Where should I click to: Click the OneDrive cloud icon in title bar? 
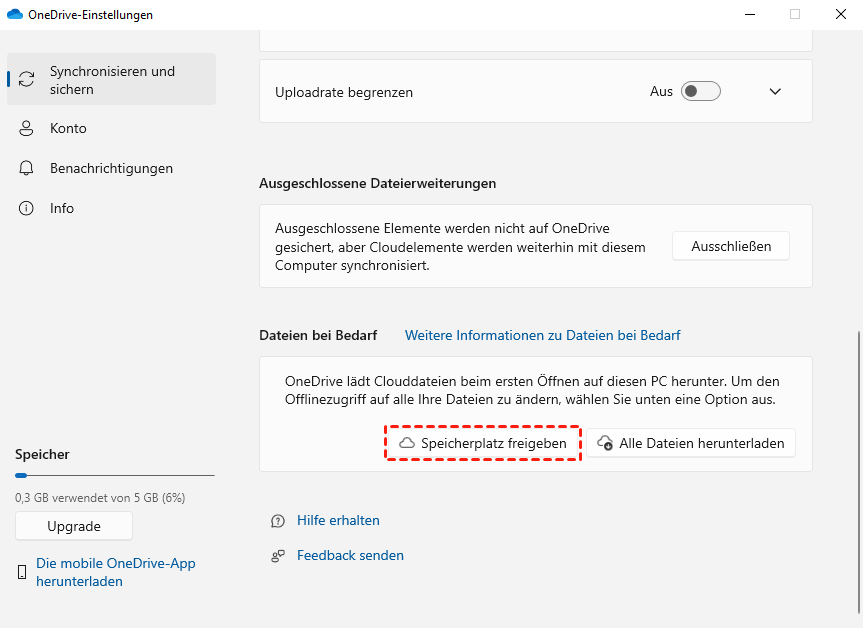(x=15, y=15)
